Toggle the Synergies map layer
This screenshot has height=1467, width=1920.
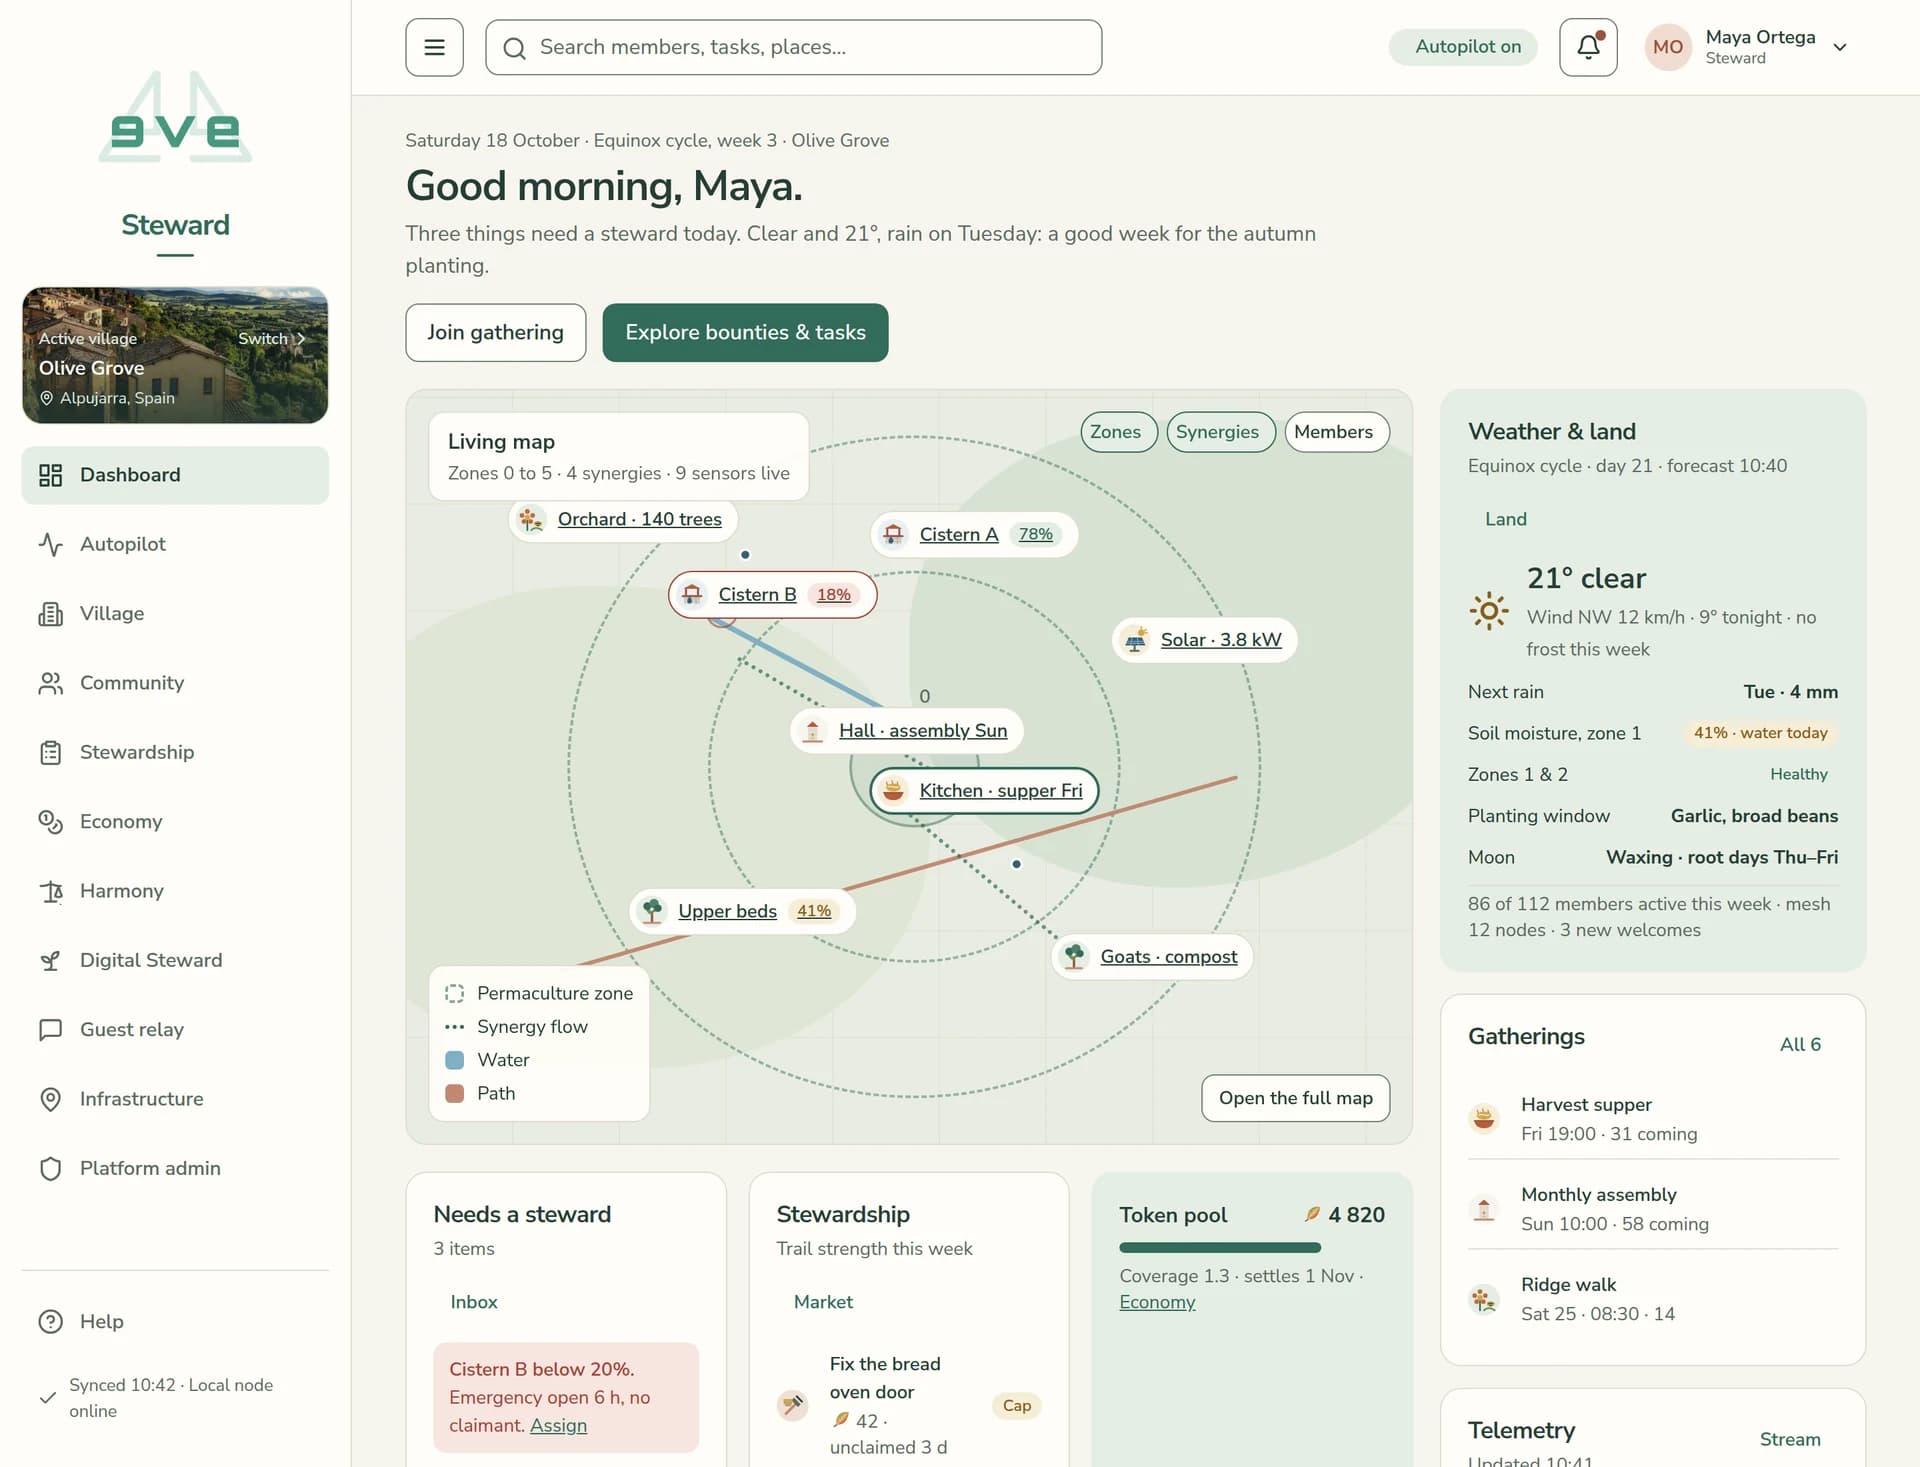(x=1221, y=432)
